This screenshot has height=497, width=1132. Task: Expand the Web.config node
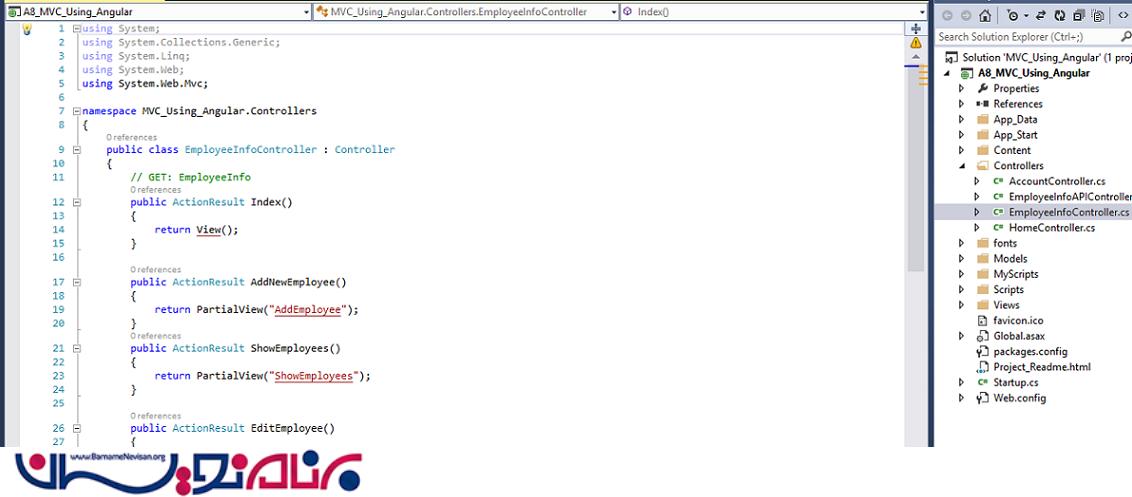pyautogui.click(x=962, y=398)
